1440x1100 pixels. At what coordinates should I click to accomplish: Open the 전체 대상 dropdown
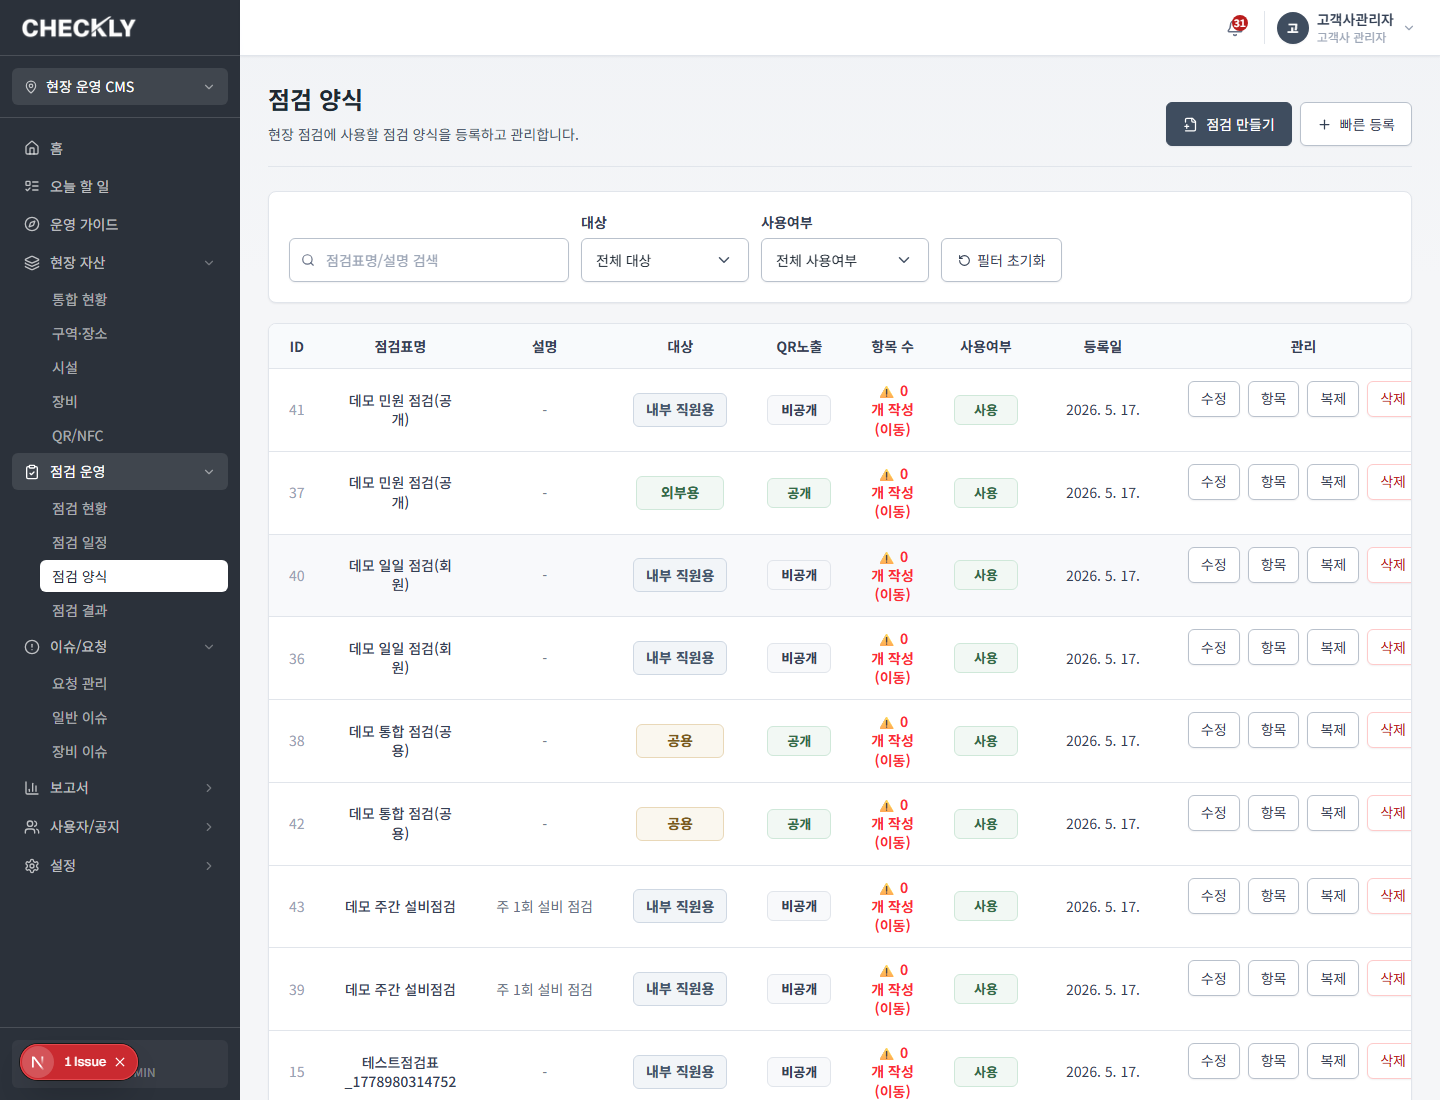[x=665, y=260]
